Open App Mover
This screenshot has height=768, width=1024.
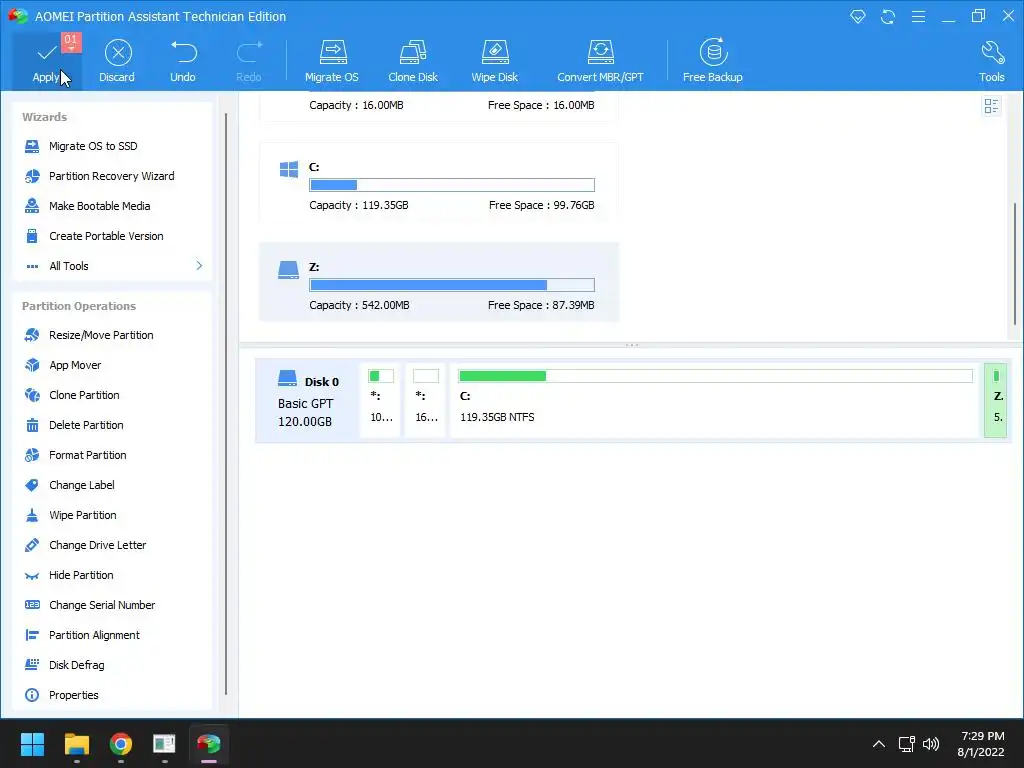pyautogui.click(x=75, y=365)
